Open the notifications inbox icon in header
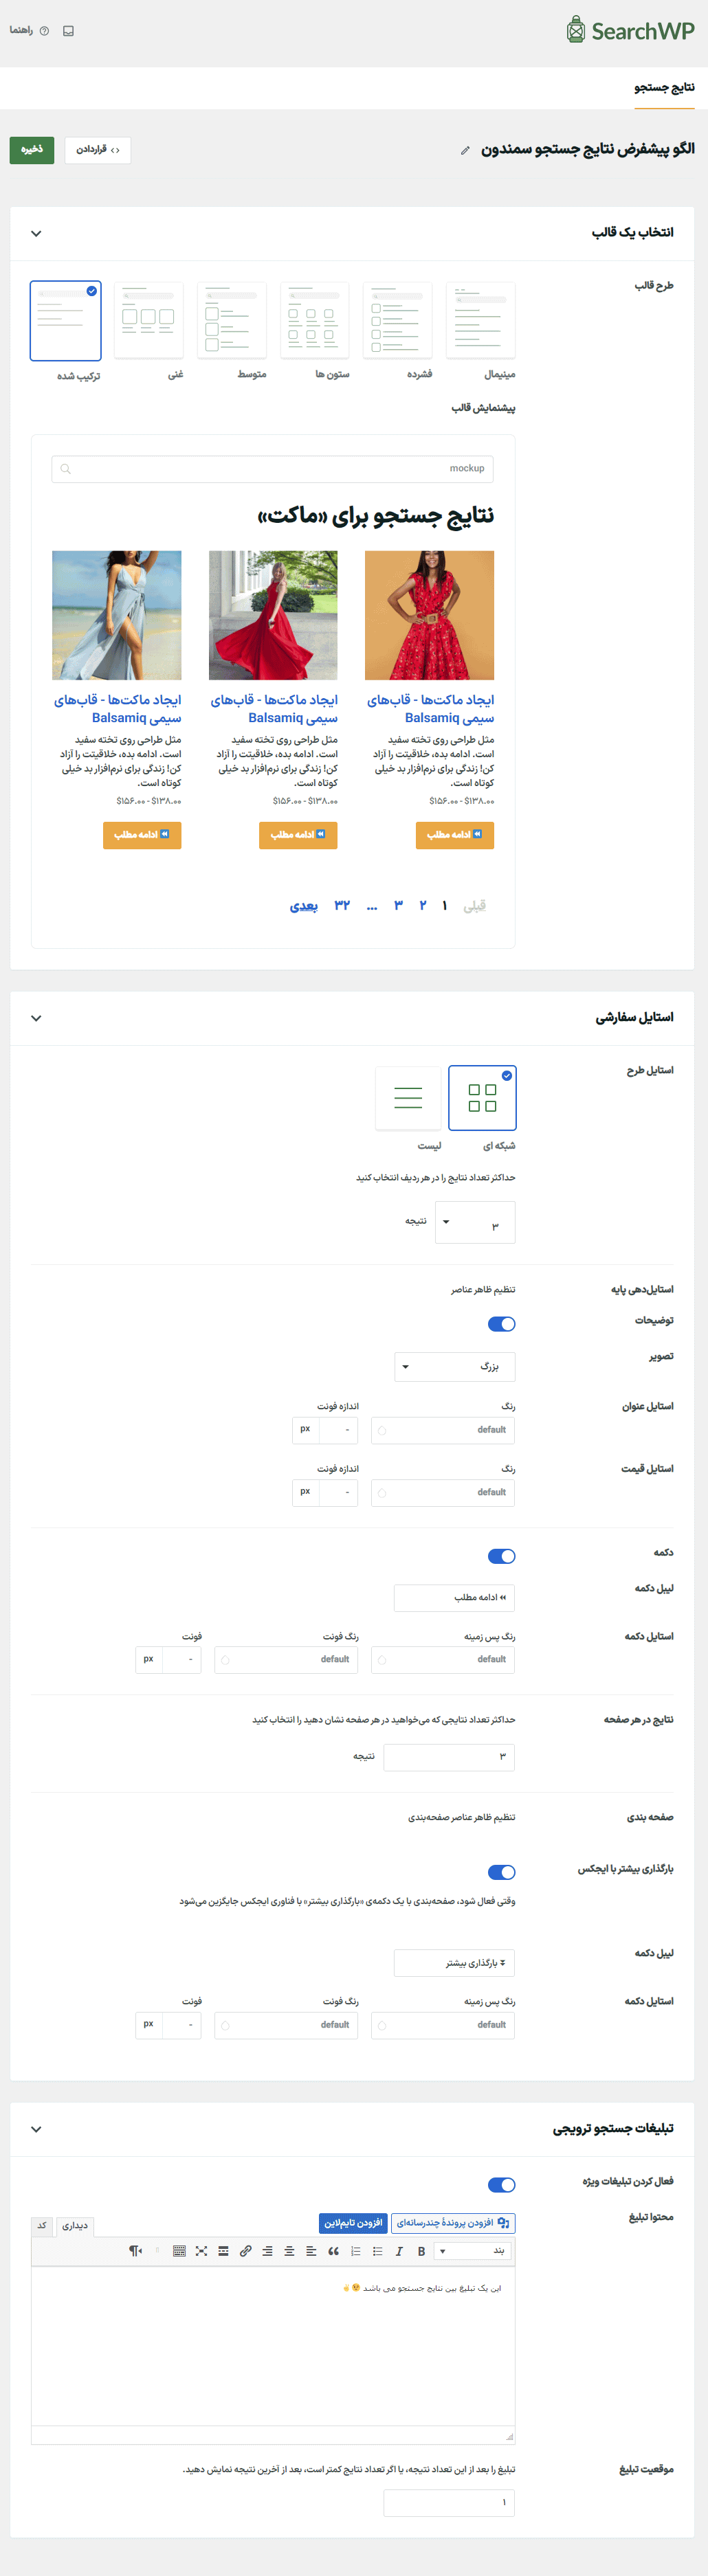The width and height of the screenshot is (708, 2576). click(68, 31)
